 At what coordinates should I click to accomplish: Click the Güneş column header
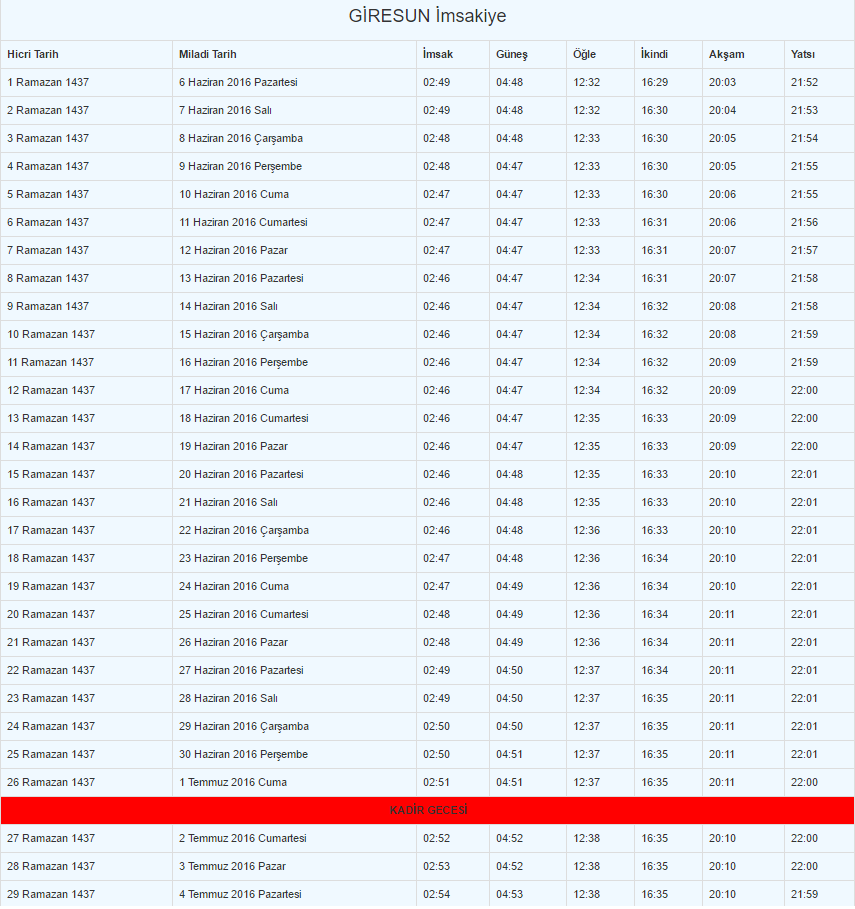(x=512, y=54)
